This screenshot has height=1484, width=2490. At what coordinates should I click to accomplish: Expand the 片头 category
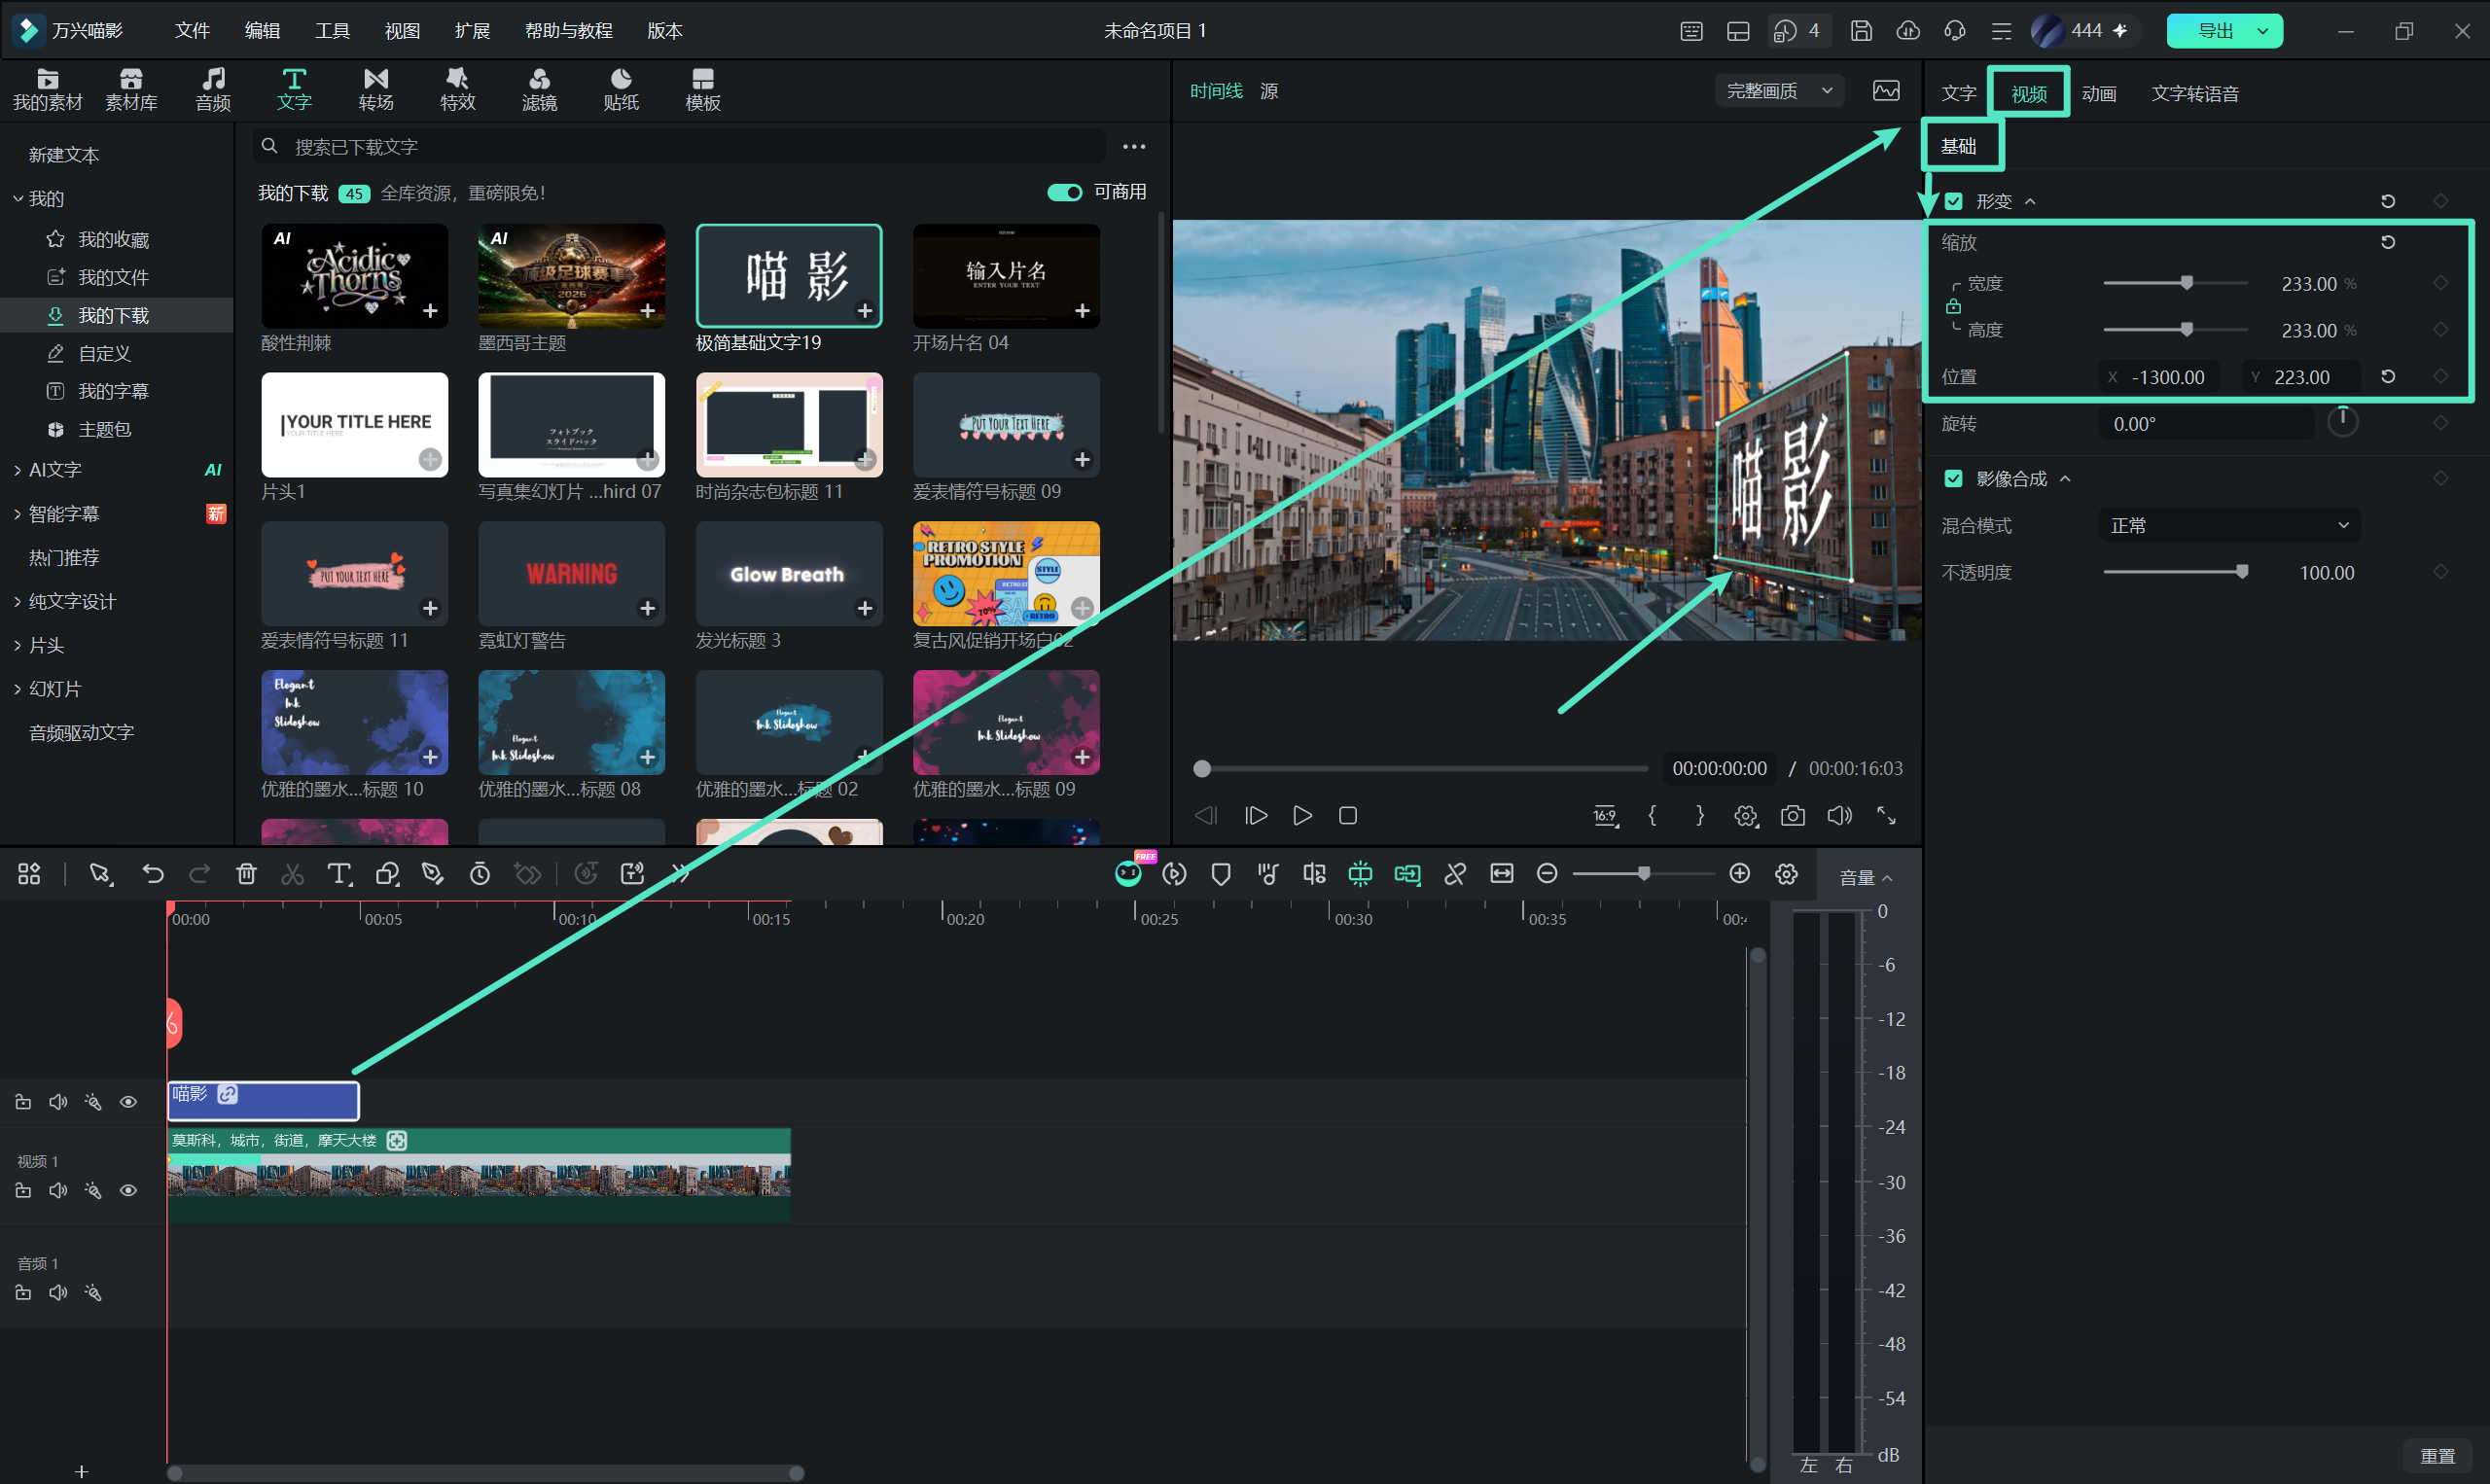18,645
